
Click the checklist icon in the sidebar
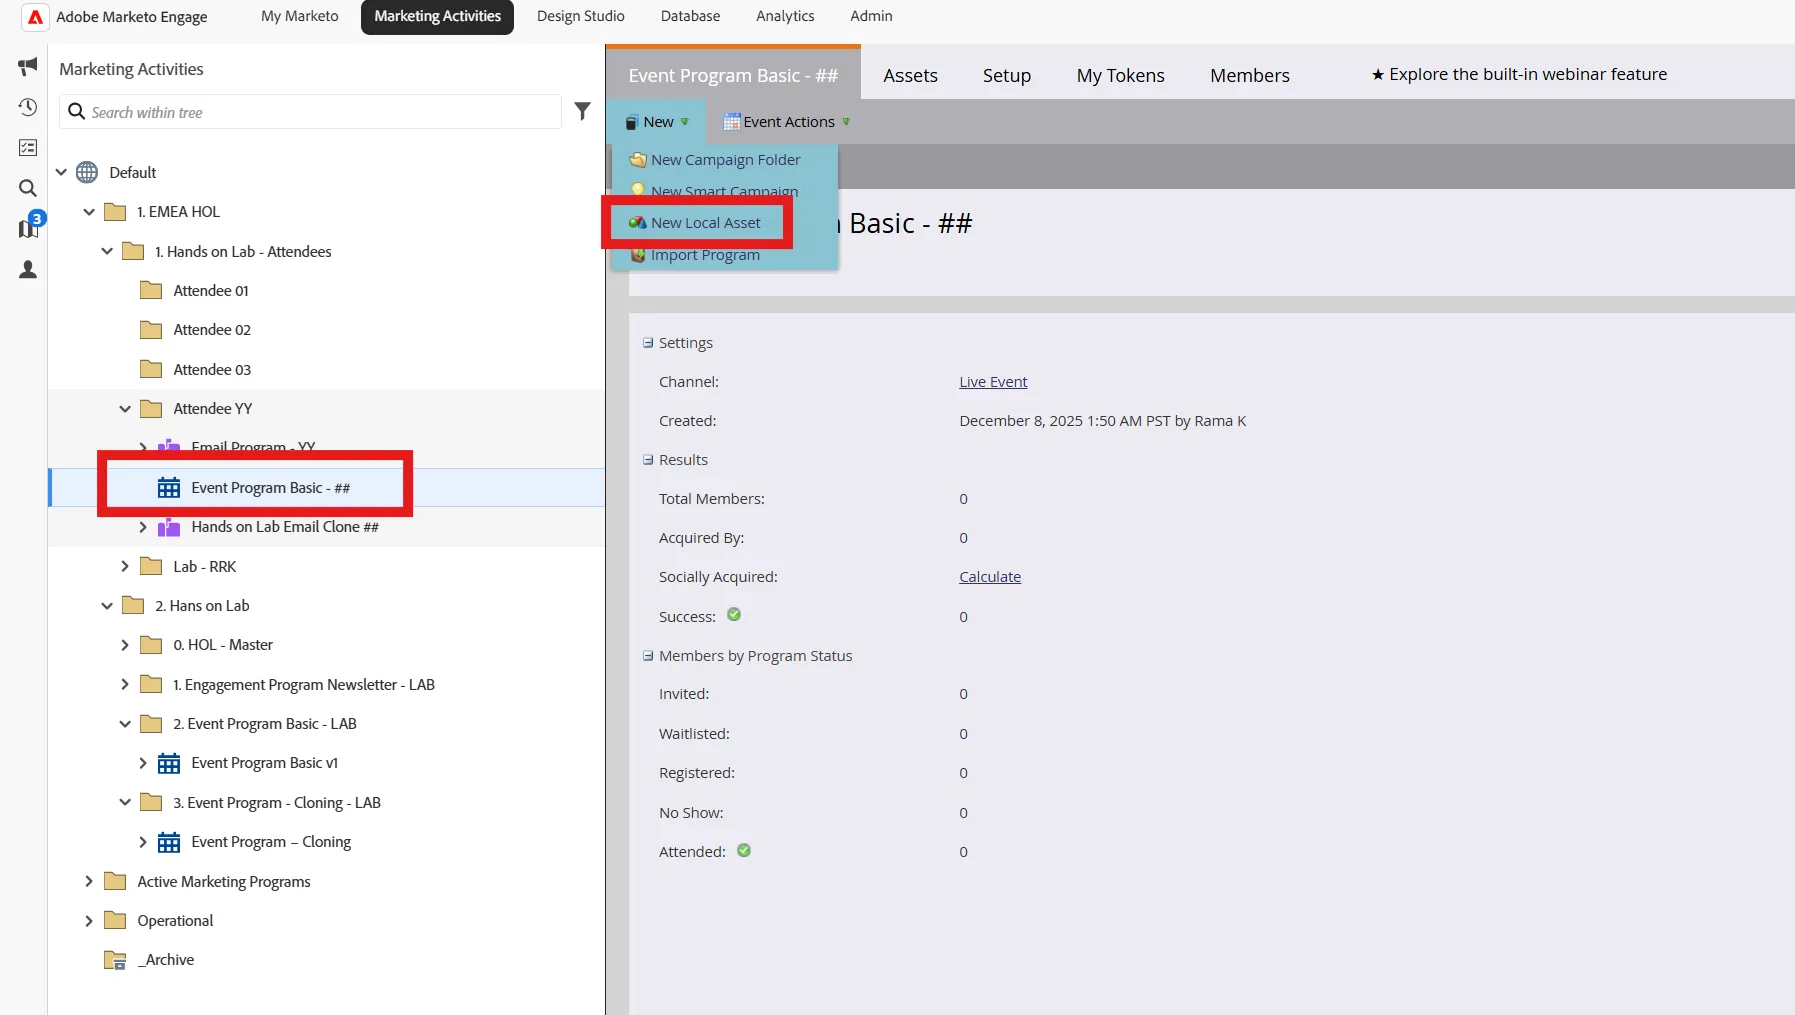[28, 148]
